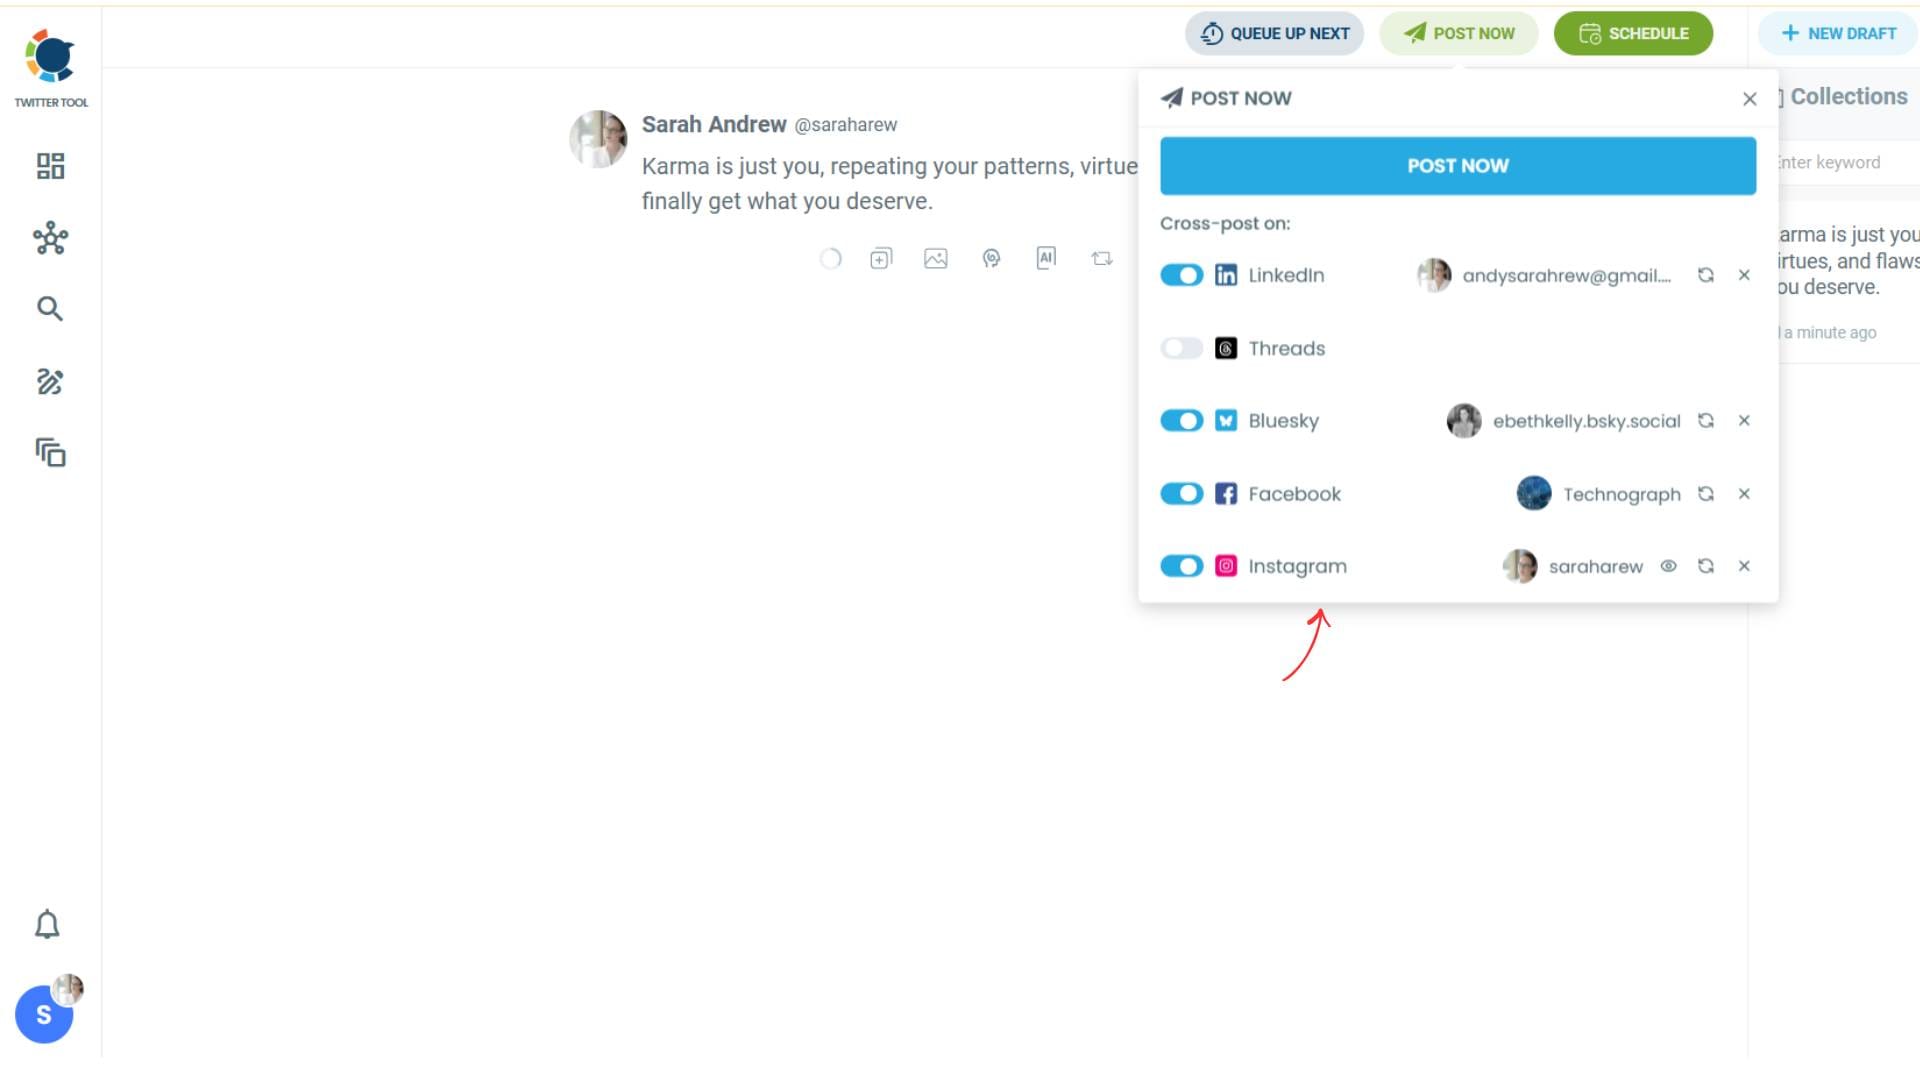Screen dimensions: 1920x1080
Task: Enable Threads cross-post toggle
Action: pyautogui.click(x=1181, y=348)
